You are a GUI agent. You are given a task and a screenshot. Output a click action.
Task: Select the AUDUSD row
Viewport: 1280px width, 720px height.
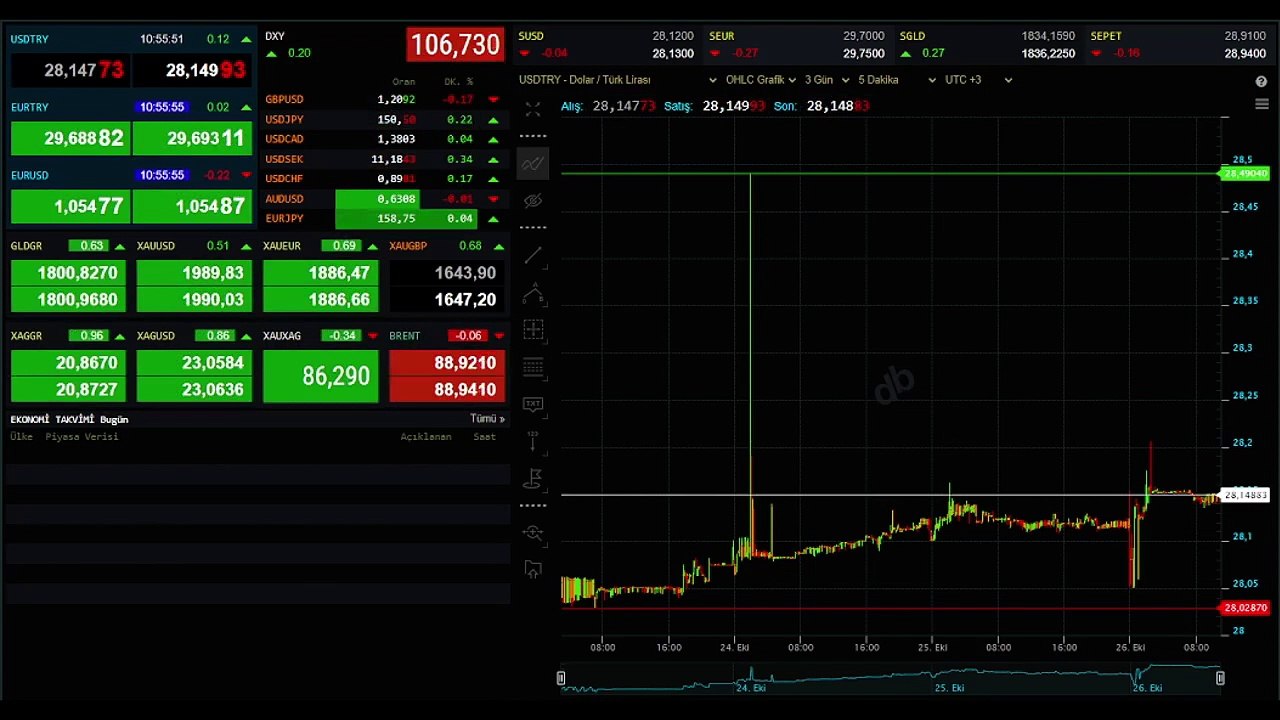383,198
